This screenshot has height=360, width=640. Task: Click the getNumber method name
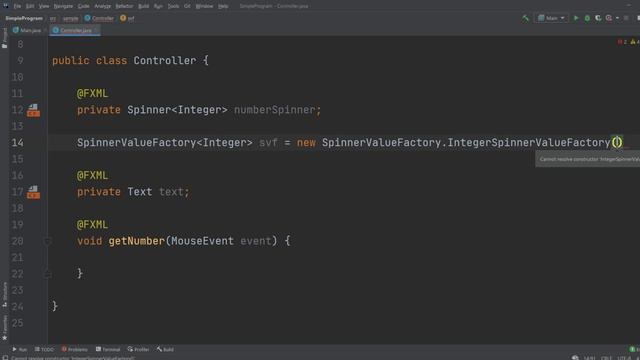136,241
